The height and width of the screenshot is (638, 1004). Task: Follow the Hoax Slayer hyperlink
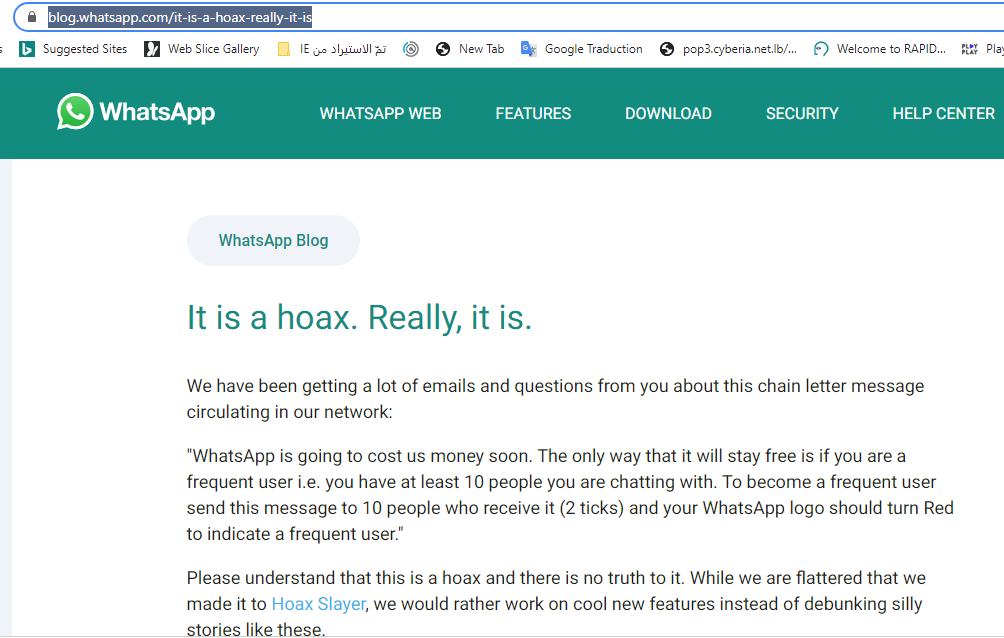(318, 603)
